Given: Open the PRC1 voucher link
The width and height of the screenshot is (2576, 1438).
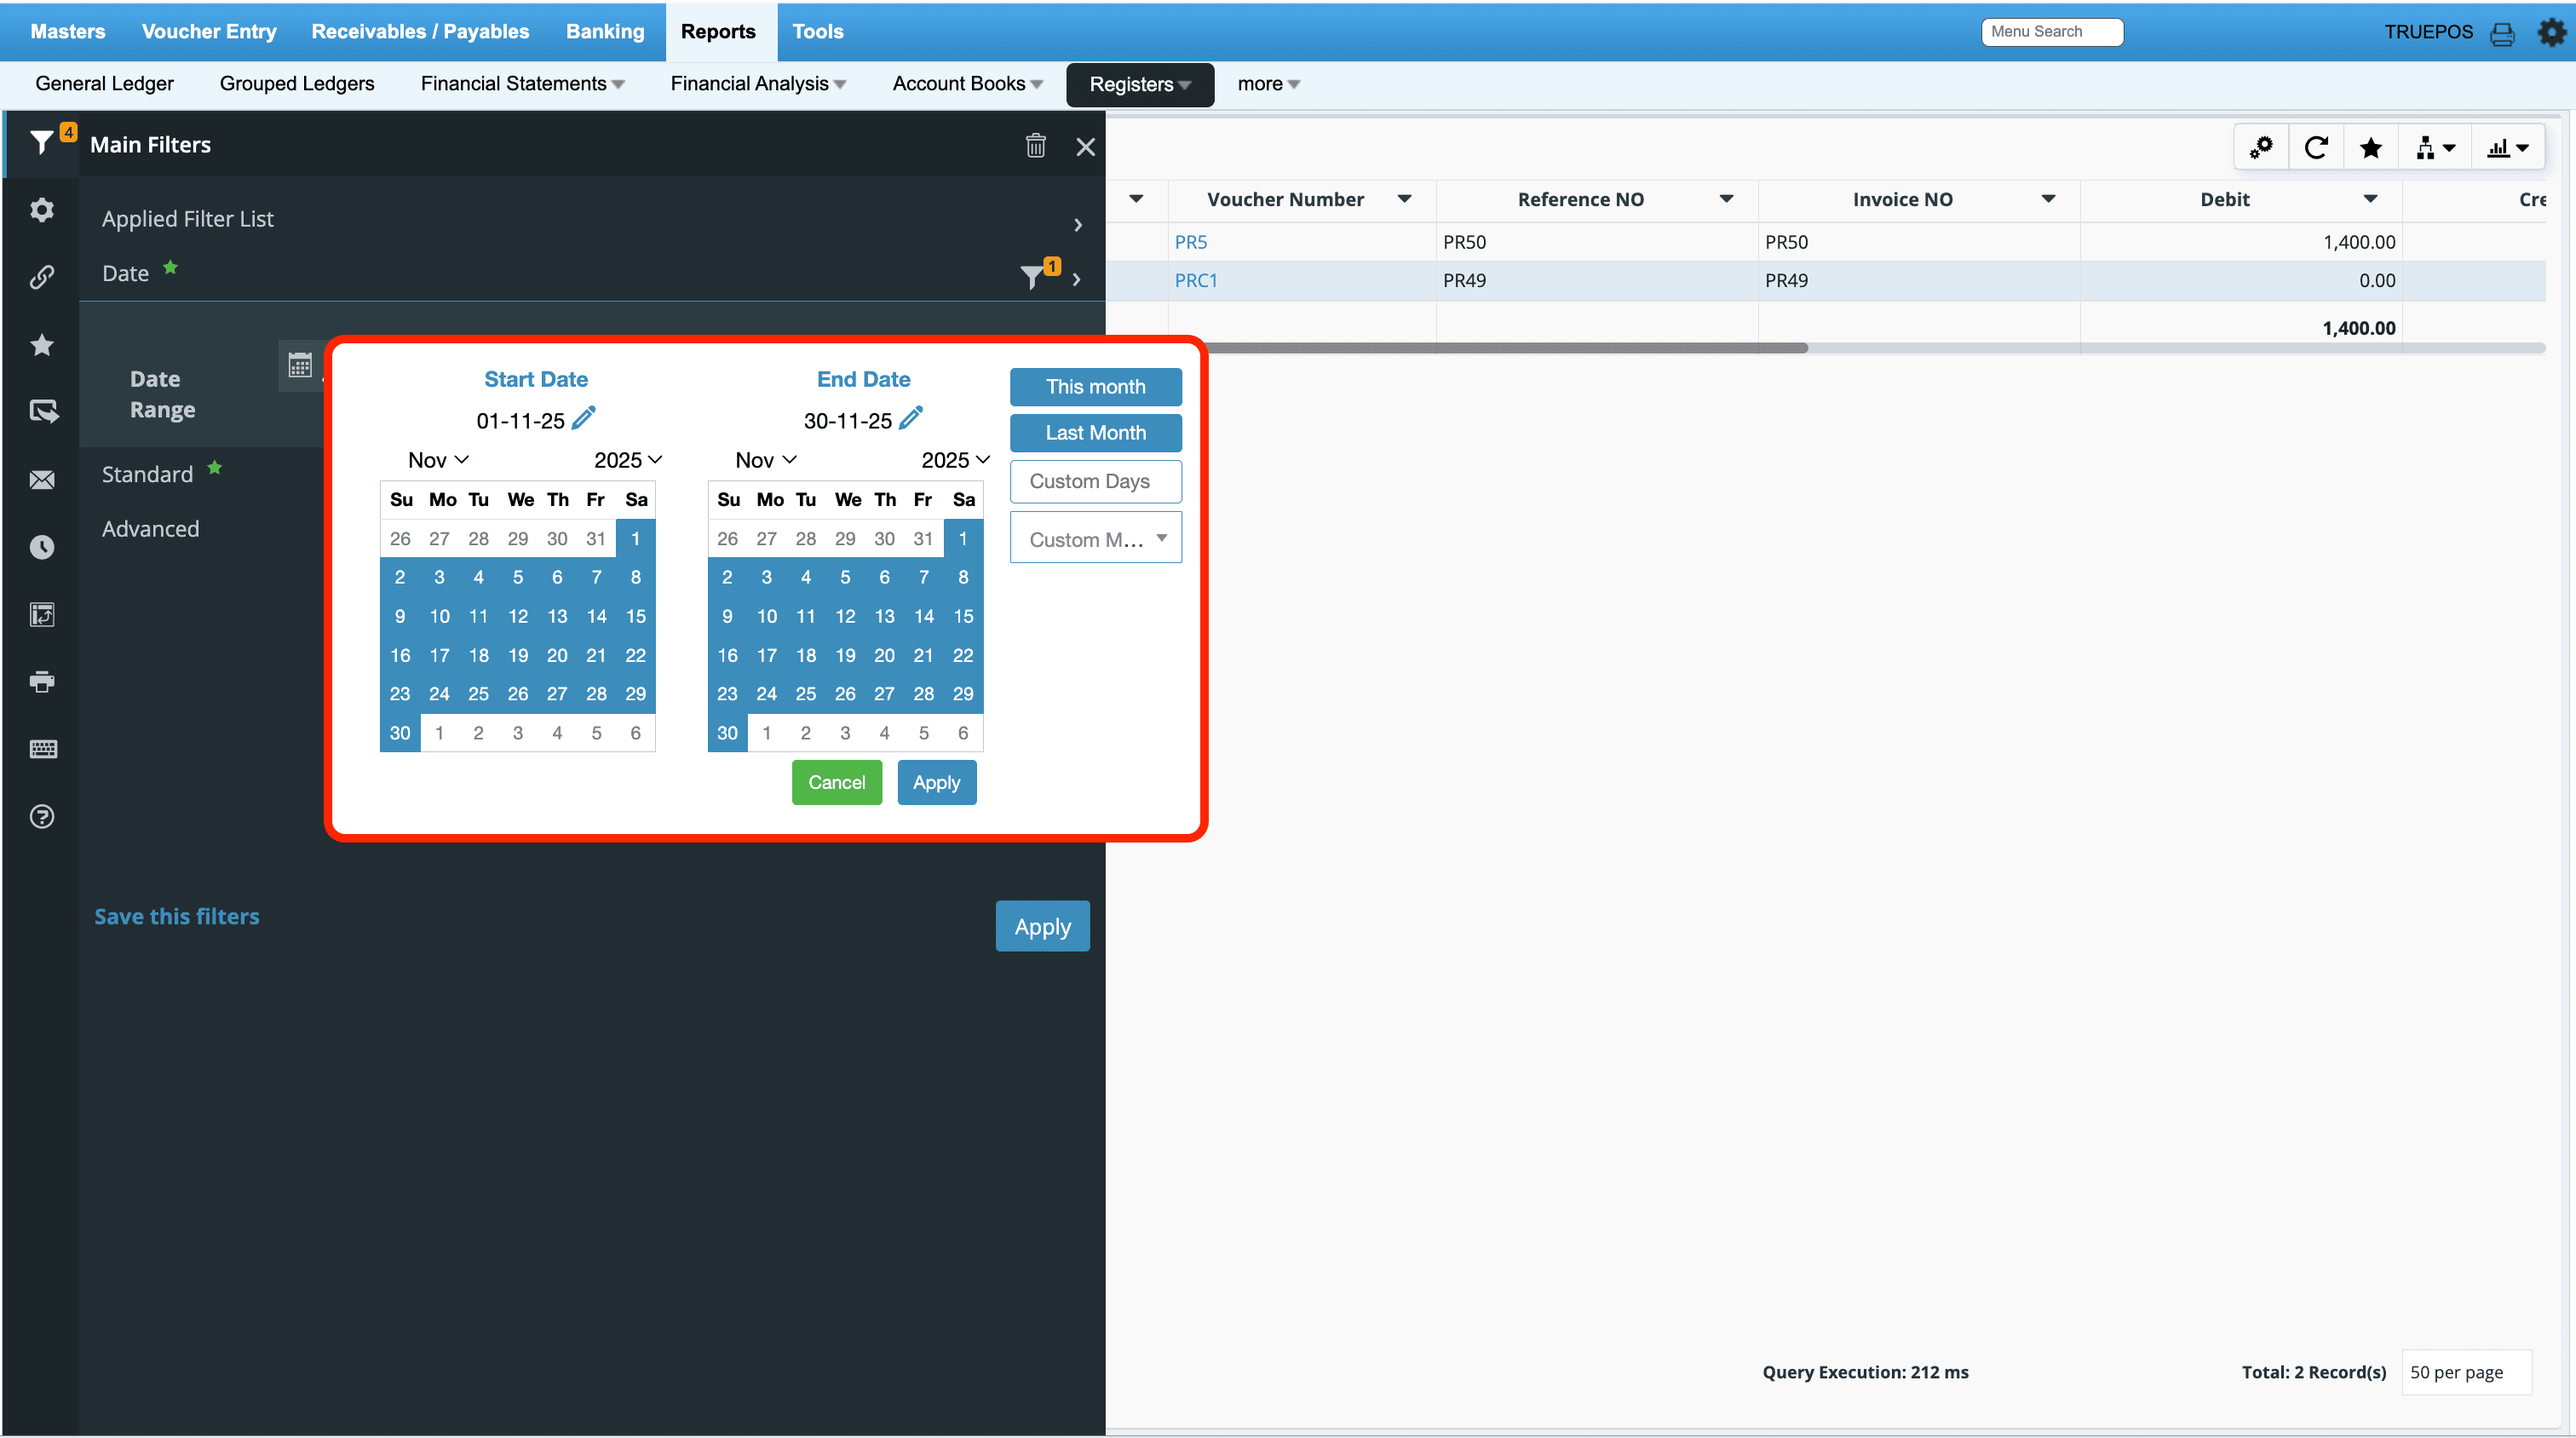Looking at the screenshot, I should point(1196,281).
